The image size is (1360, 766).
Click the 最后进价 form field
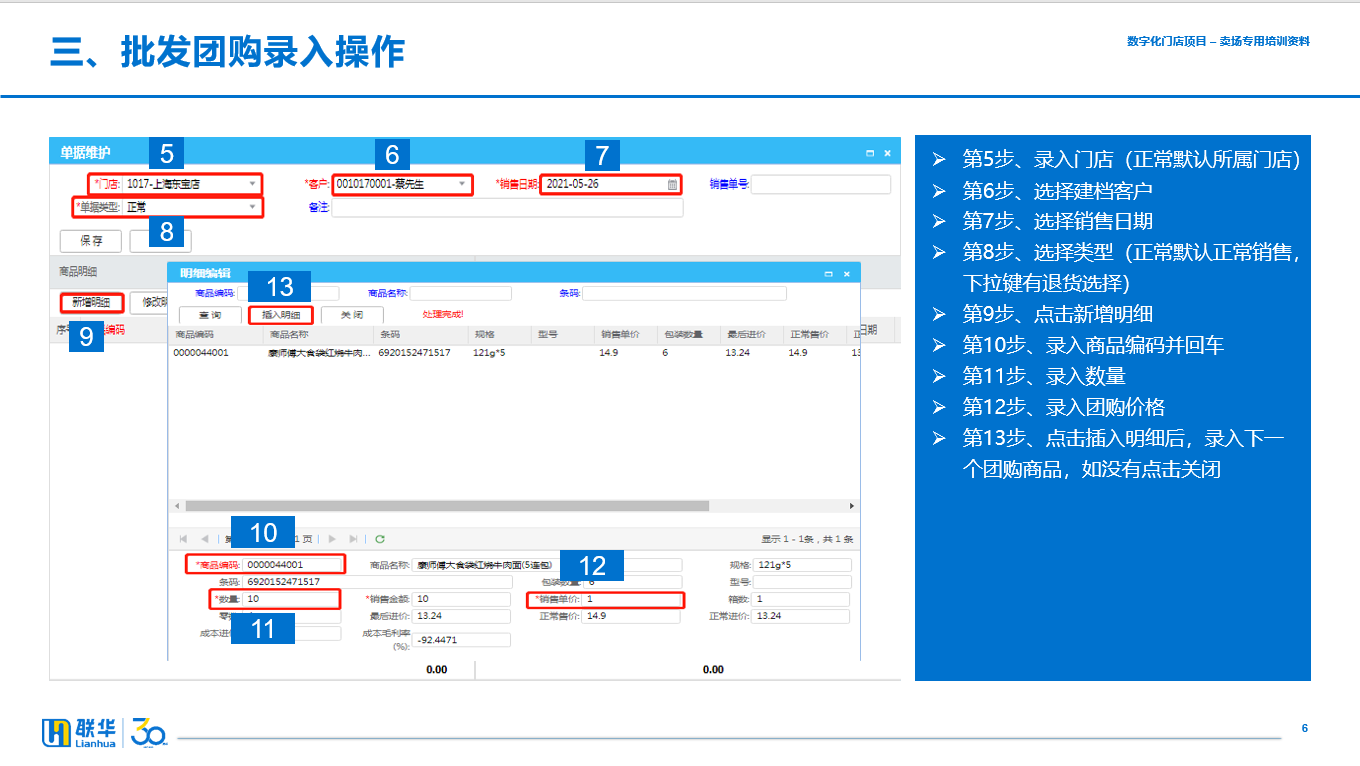462,616
